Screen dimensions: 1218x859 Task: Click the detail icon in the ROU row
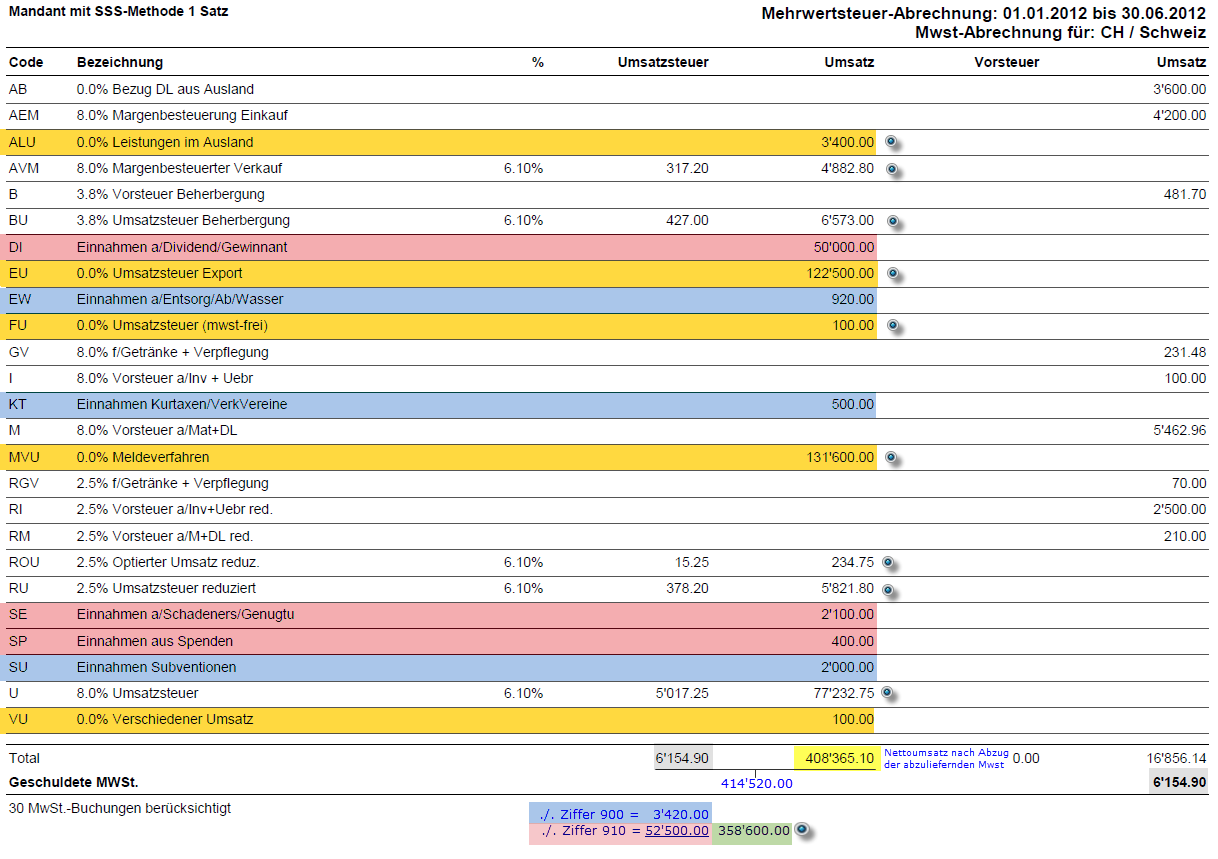[887, 563]
